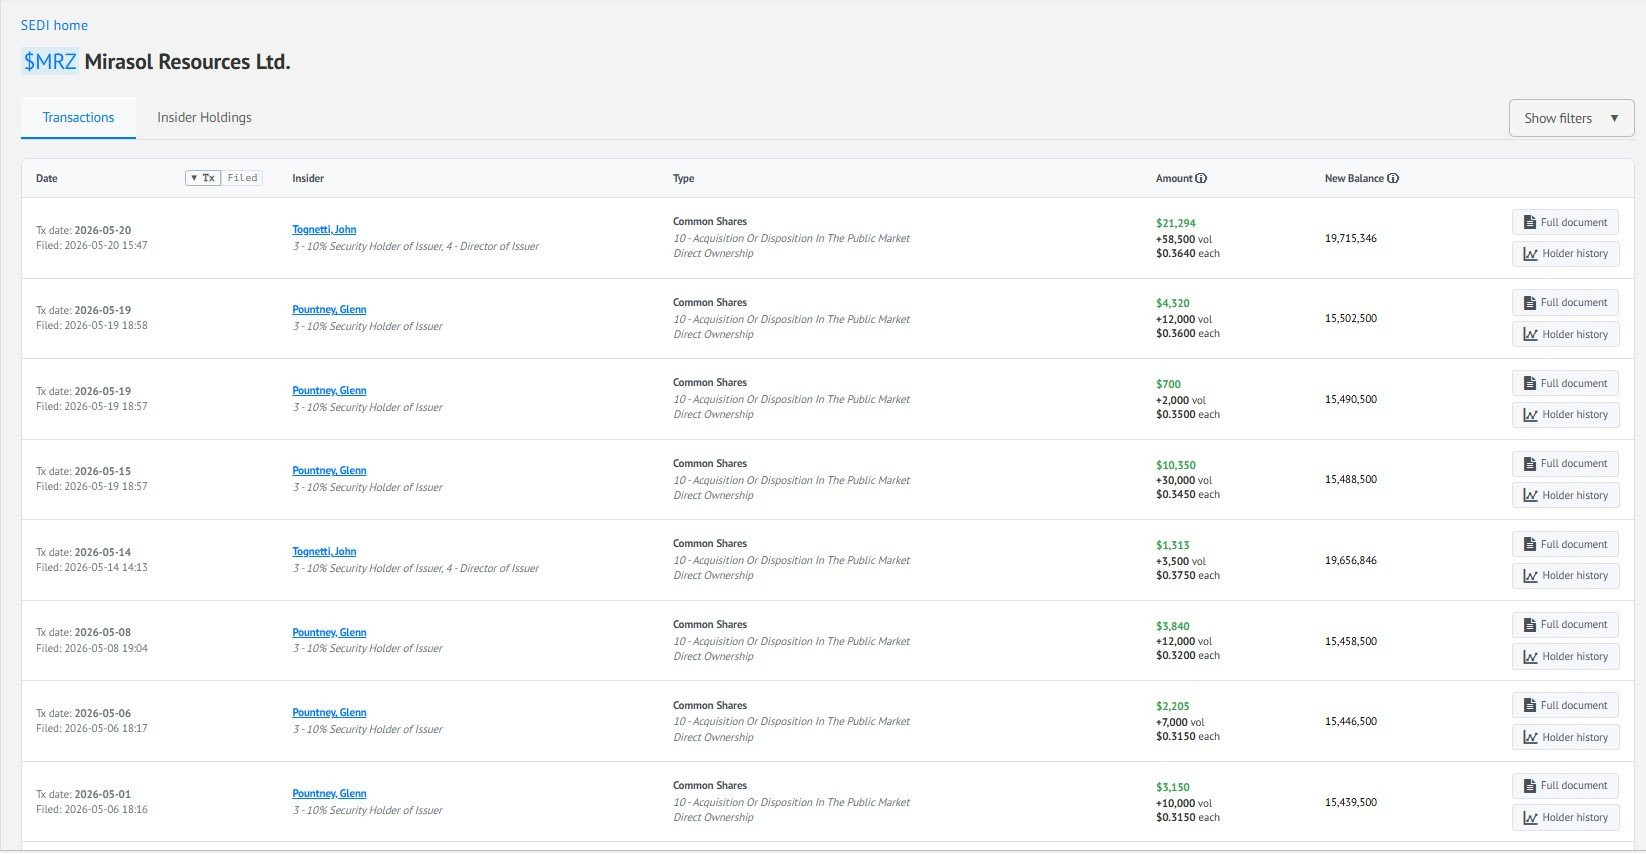
Task: Open Pountney, Glenn link for 2026-05-06 transaction
Action: (329, 712)
